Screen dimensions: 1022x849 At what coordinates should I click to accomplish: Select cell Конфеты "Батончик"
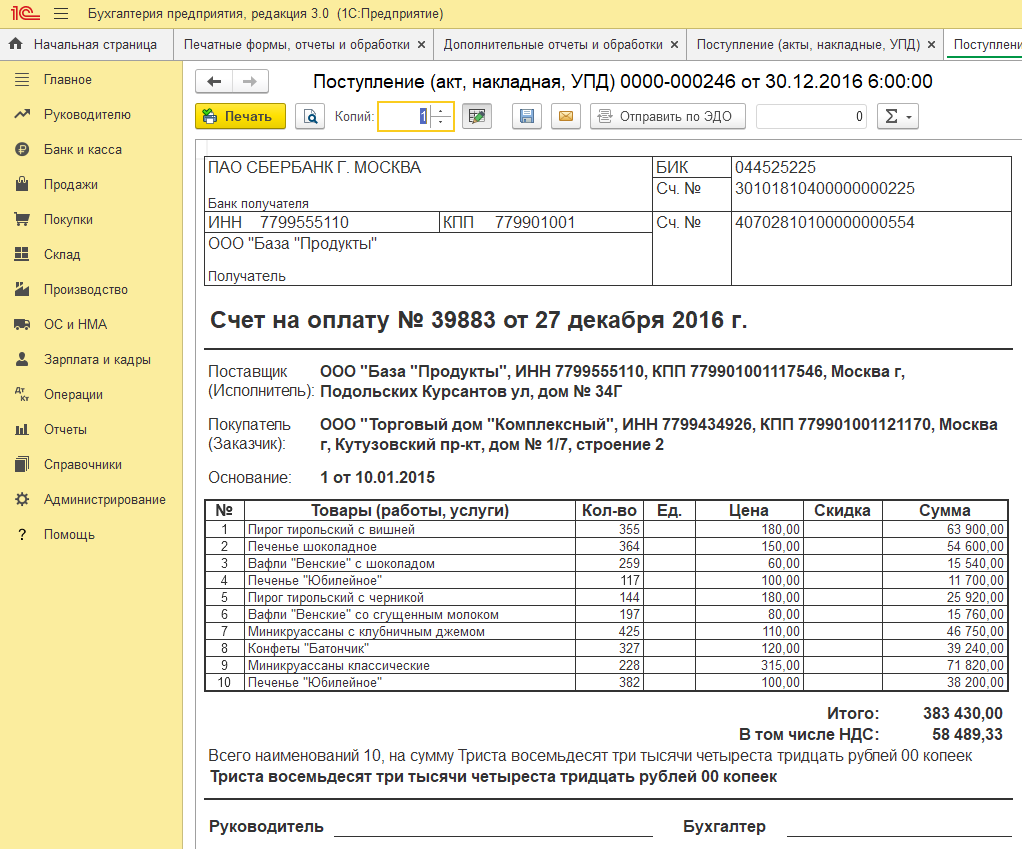pos(409,648)
